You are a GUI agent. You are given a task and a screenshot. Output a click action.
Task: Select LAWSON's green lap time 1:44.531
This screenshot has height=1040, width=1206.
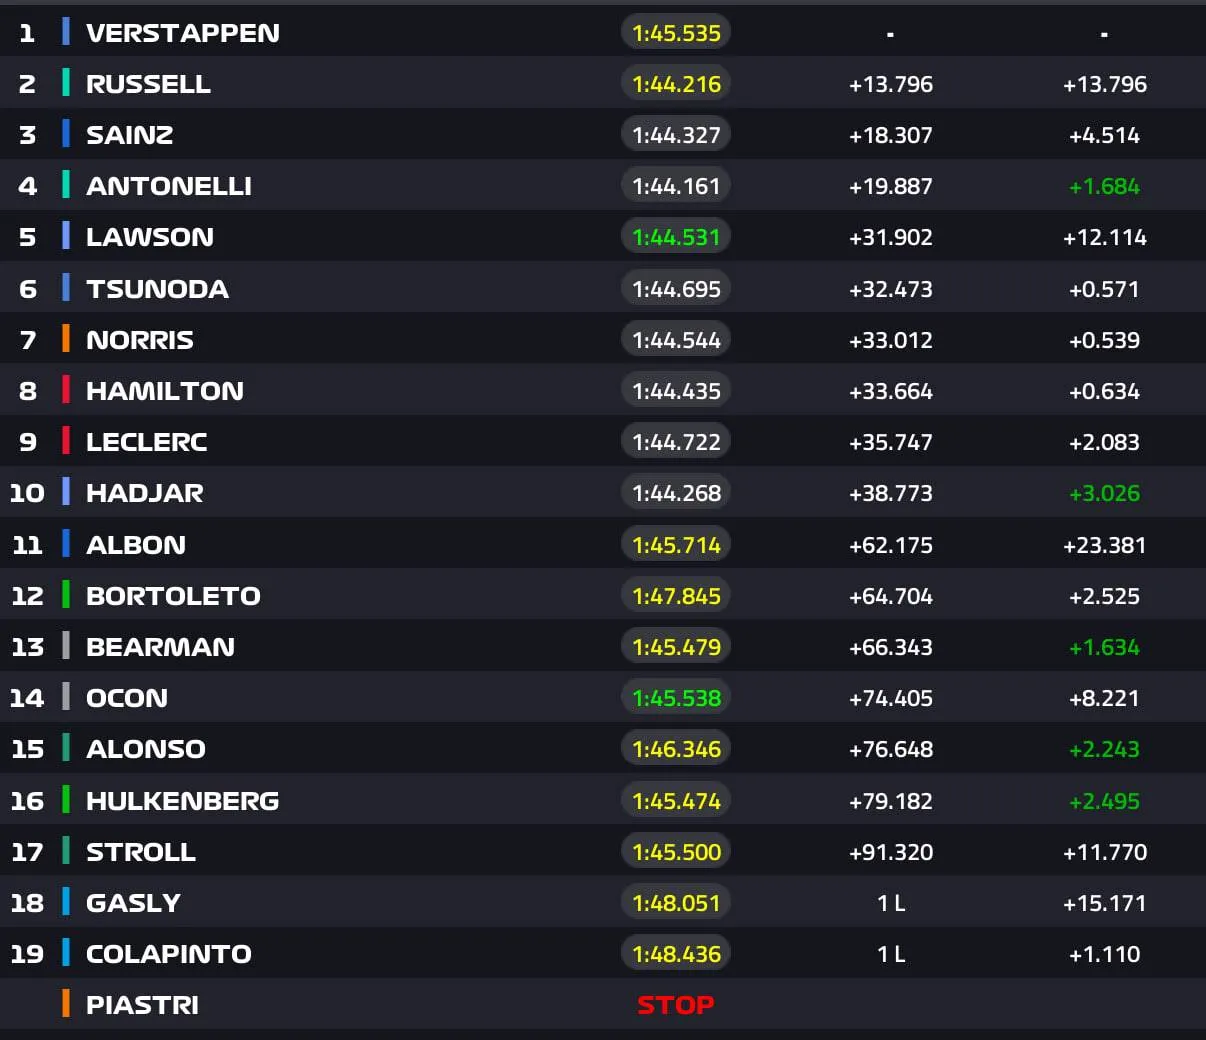tap(676, 237)
